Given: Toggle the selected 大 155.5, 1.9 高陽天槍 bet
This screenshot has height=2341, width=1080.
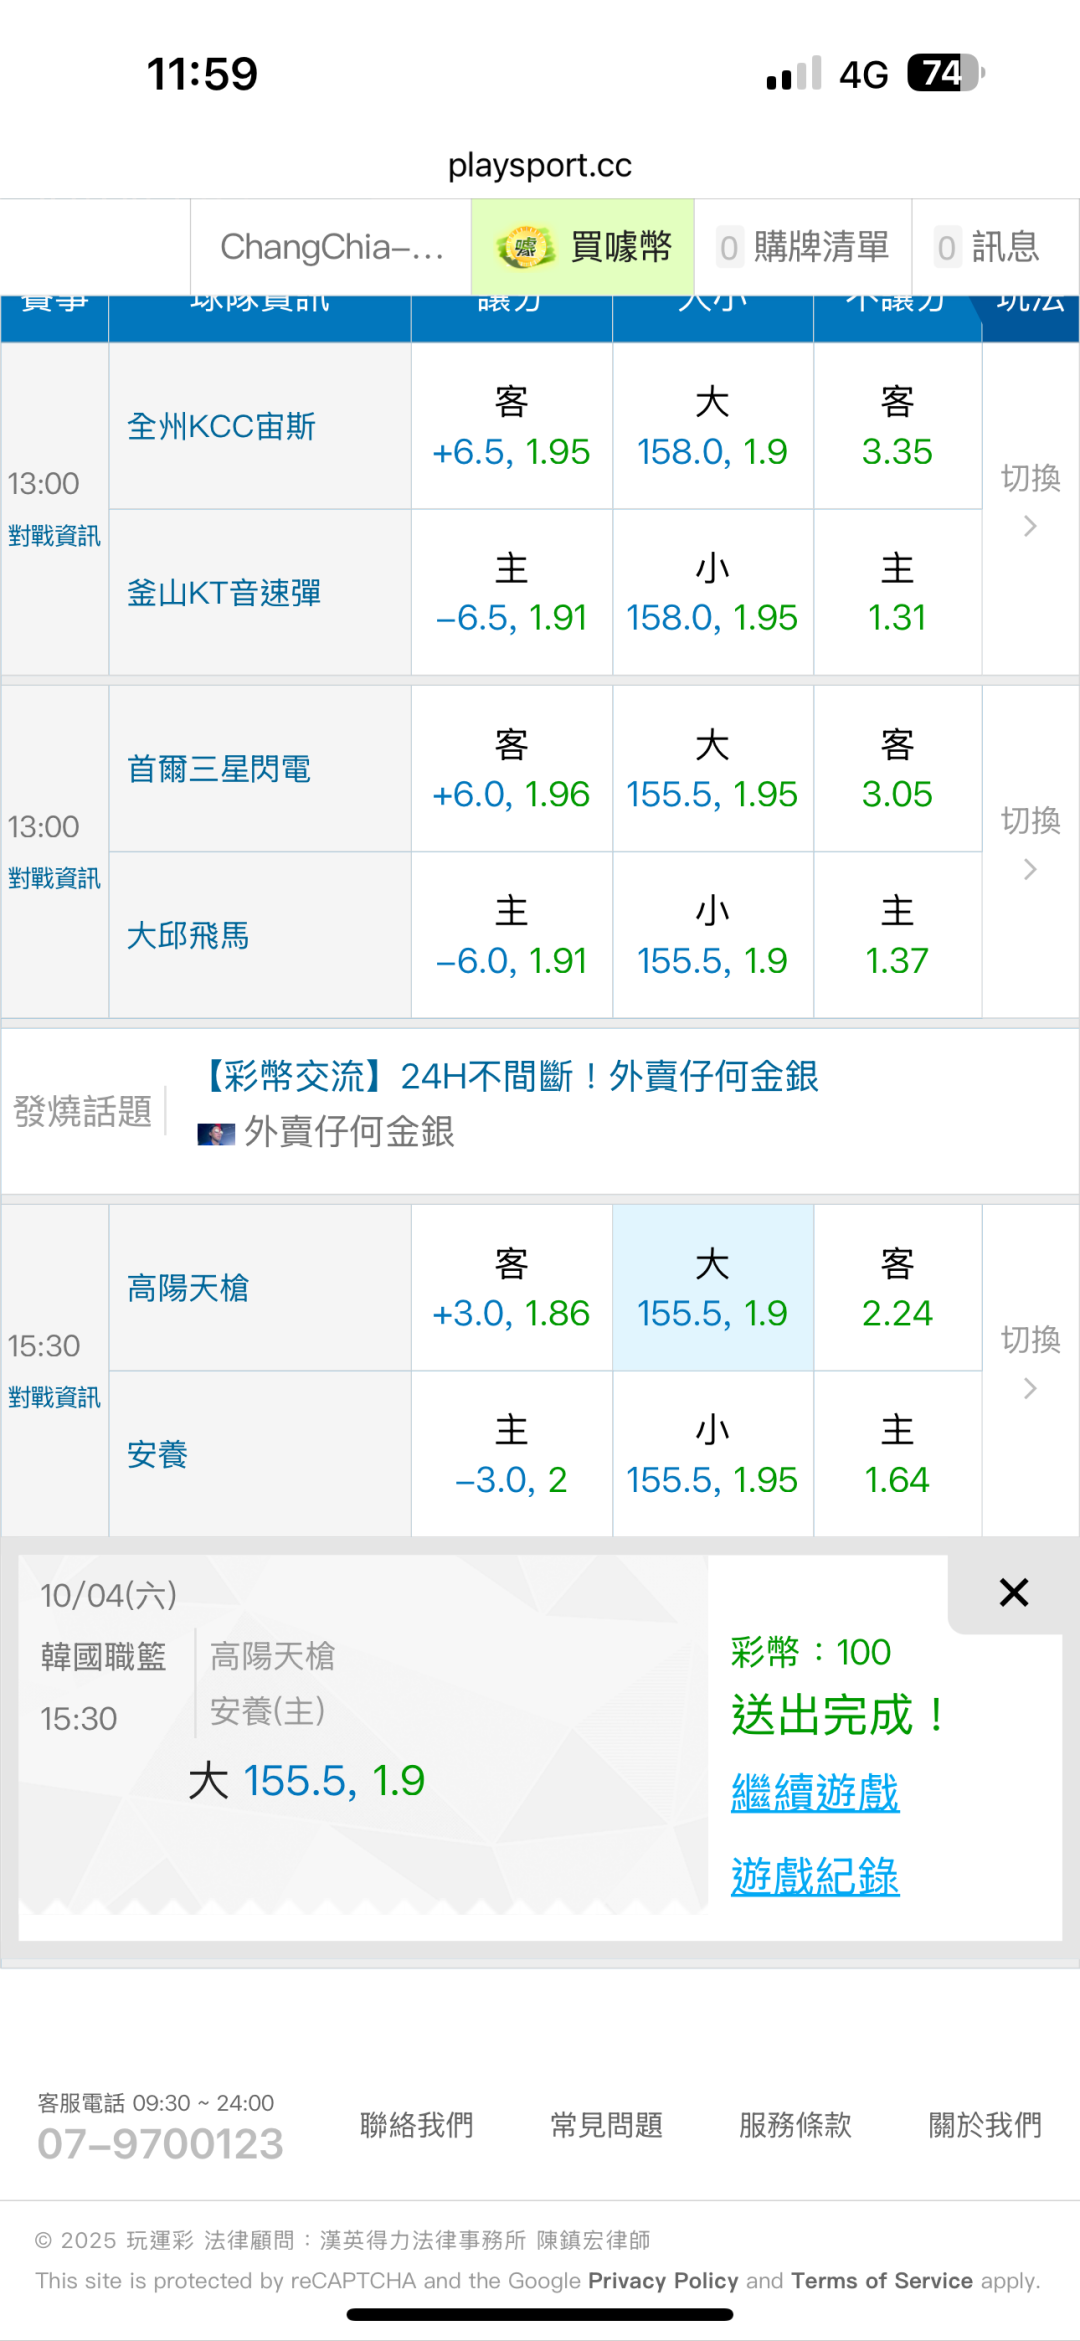Looking at the screenshot, I should tap(712, 1288).
